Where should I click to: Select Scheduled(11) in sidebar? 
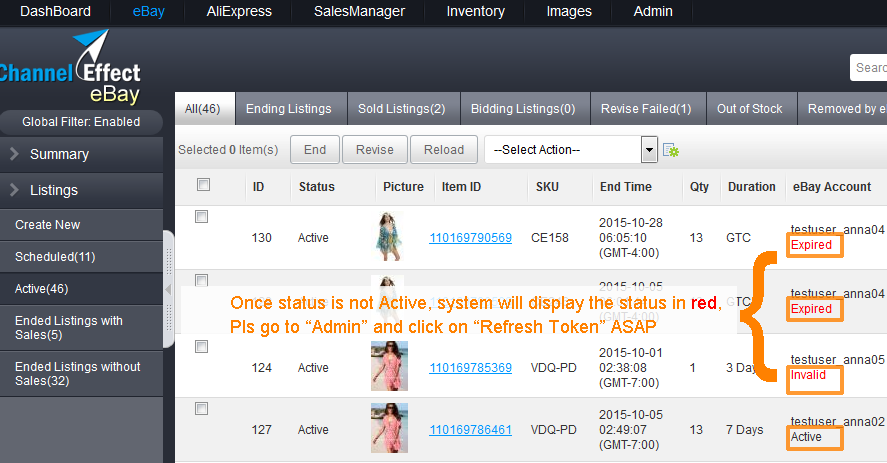coord(81,257)
